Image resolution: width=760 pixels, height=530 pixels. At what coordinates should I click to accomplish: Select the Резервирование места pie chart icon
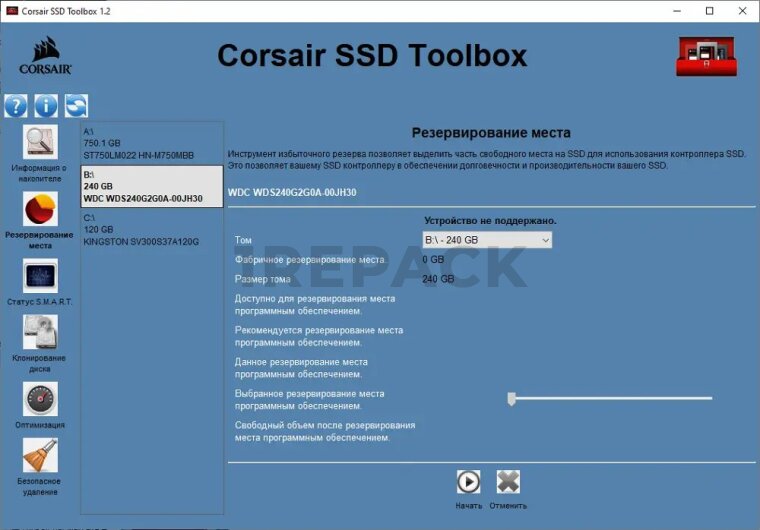40,209
